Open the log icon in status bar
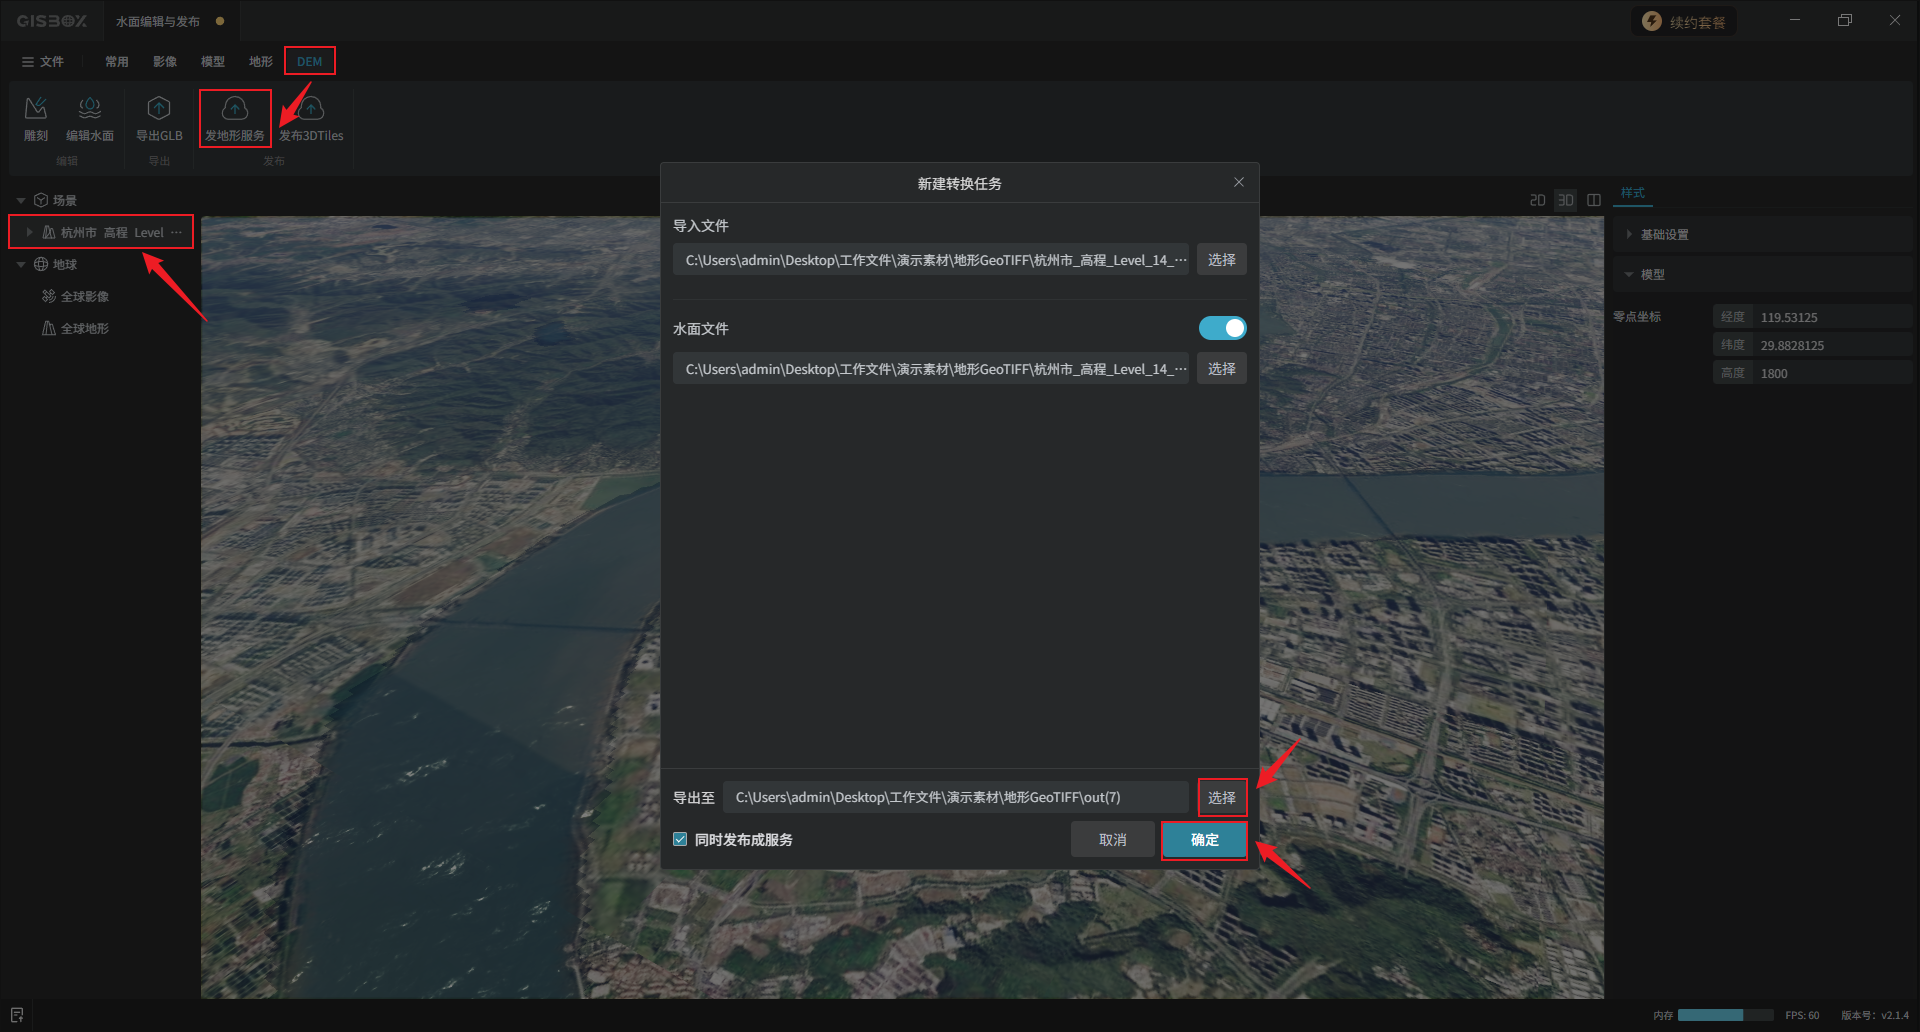The height and width of the screenshot is (1032, 1920). [x=17, y=1015]
